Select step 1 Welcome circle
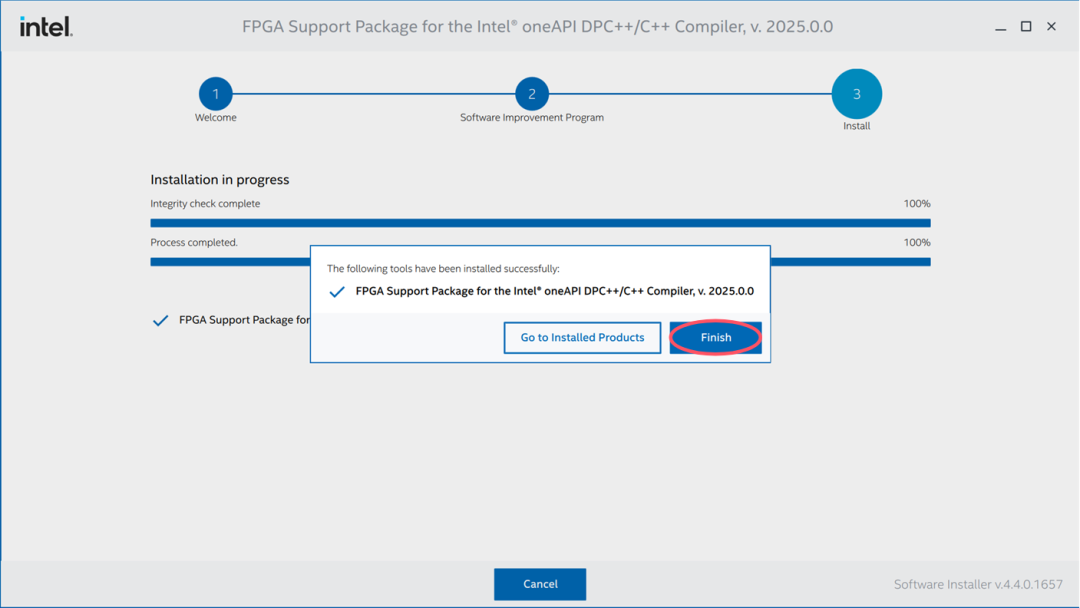The image size is (1080, 608). coord(216,94)
